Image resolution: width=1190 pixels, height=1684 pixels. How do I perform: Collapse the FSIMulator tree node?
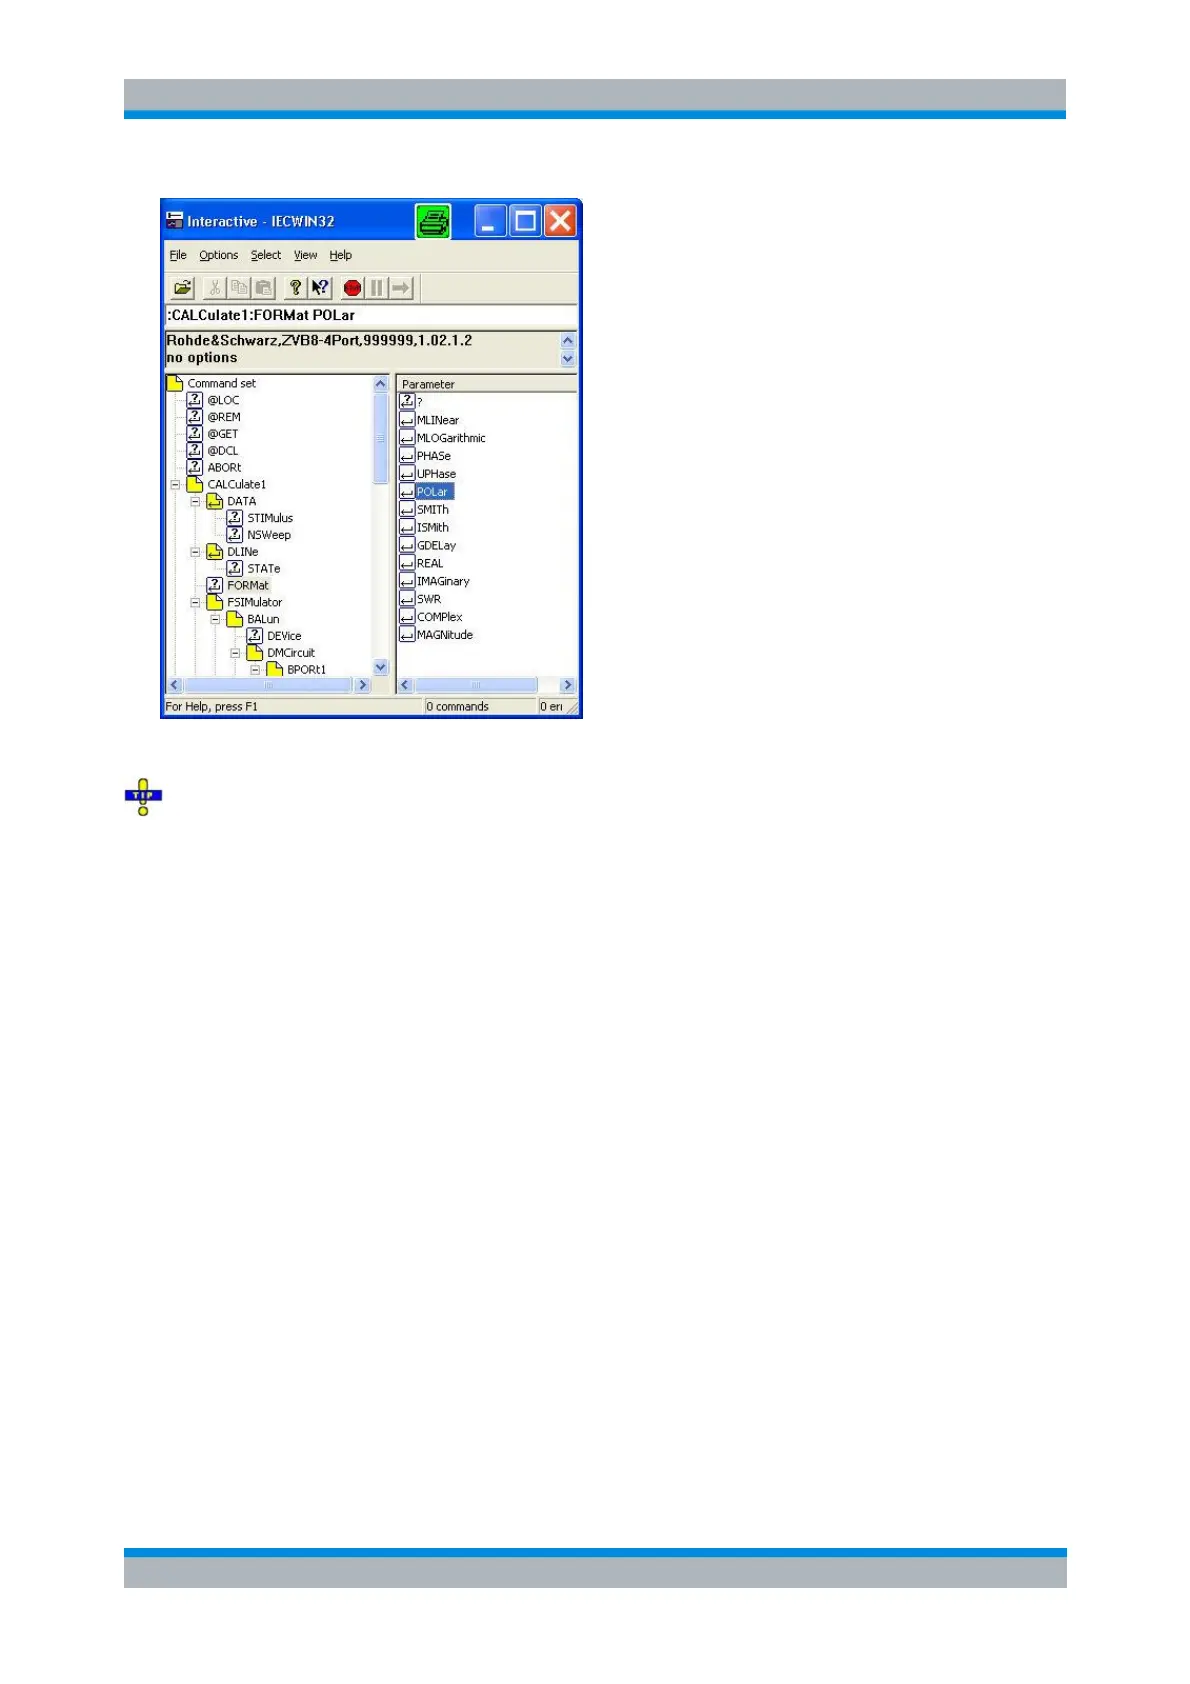click(196, 602)
